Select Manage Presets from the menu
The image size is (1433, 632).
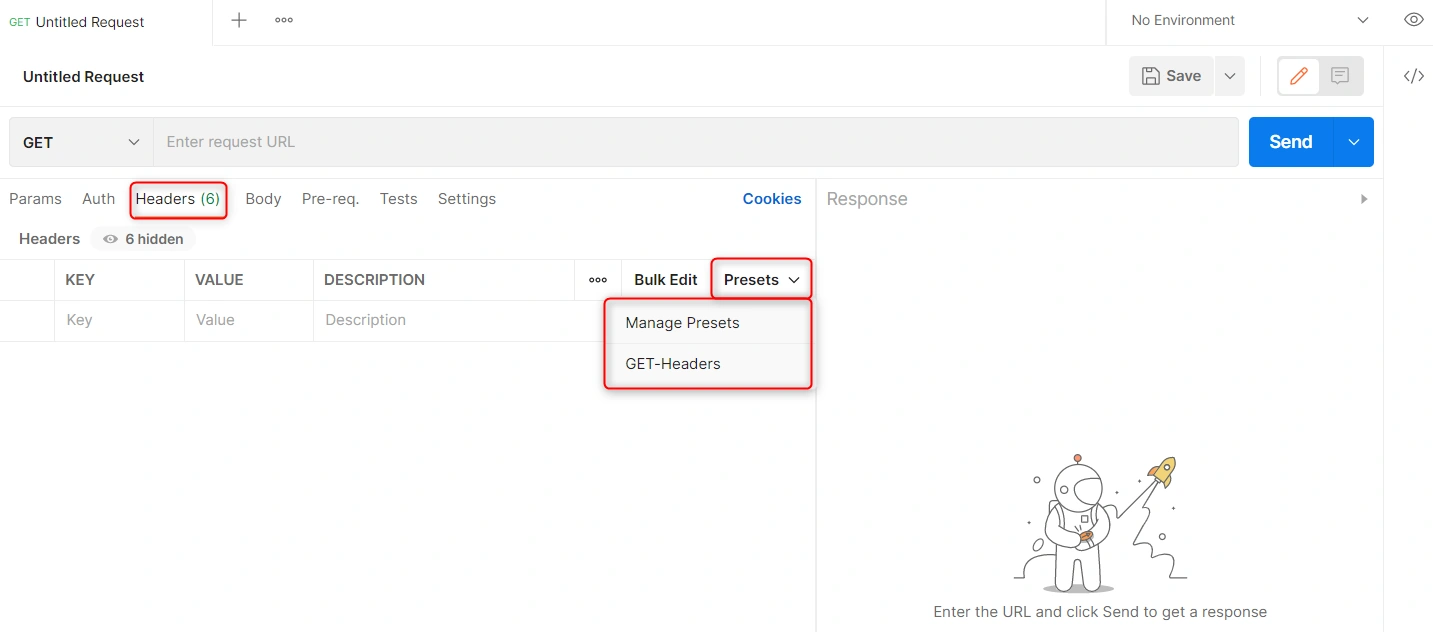click(x=708, y=323)
